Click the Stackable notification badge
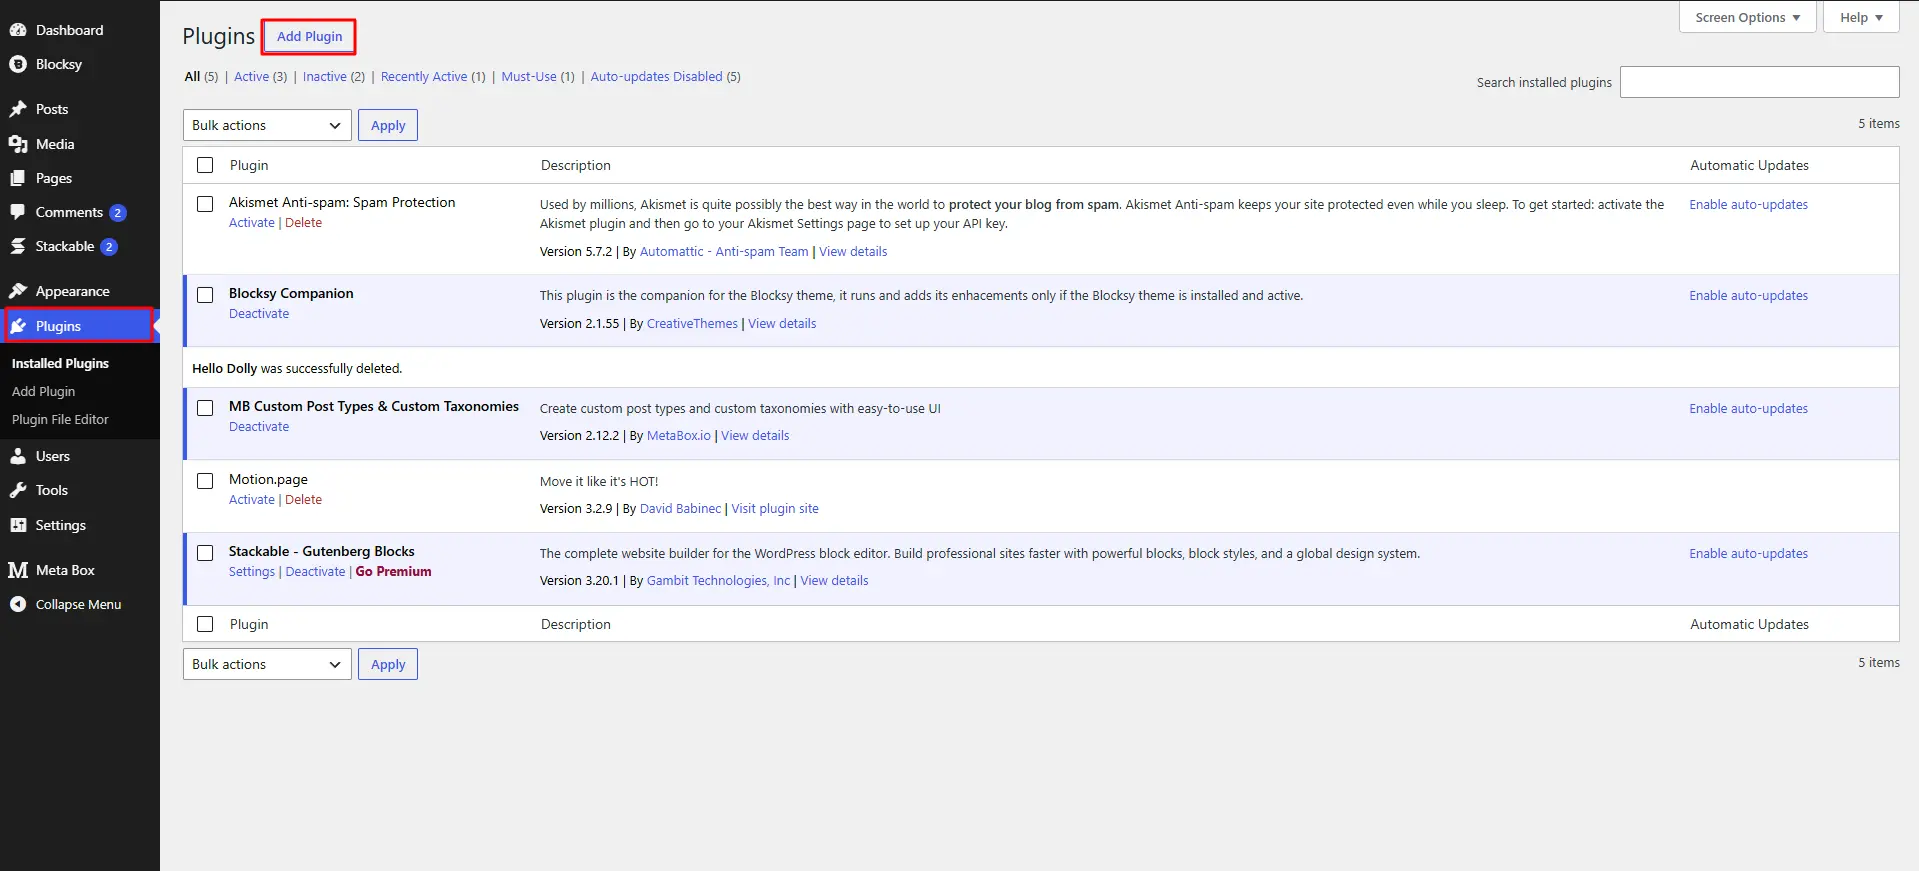Screen dimensions: 1919x871 pyautogui.click(x=109, y=247)
